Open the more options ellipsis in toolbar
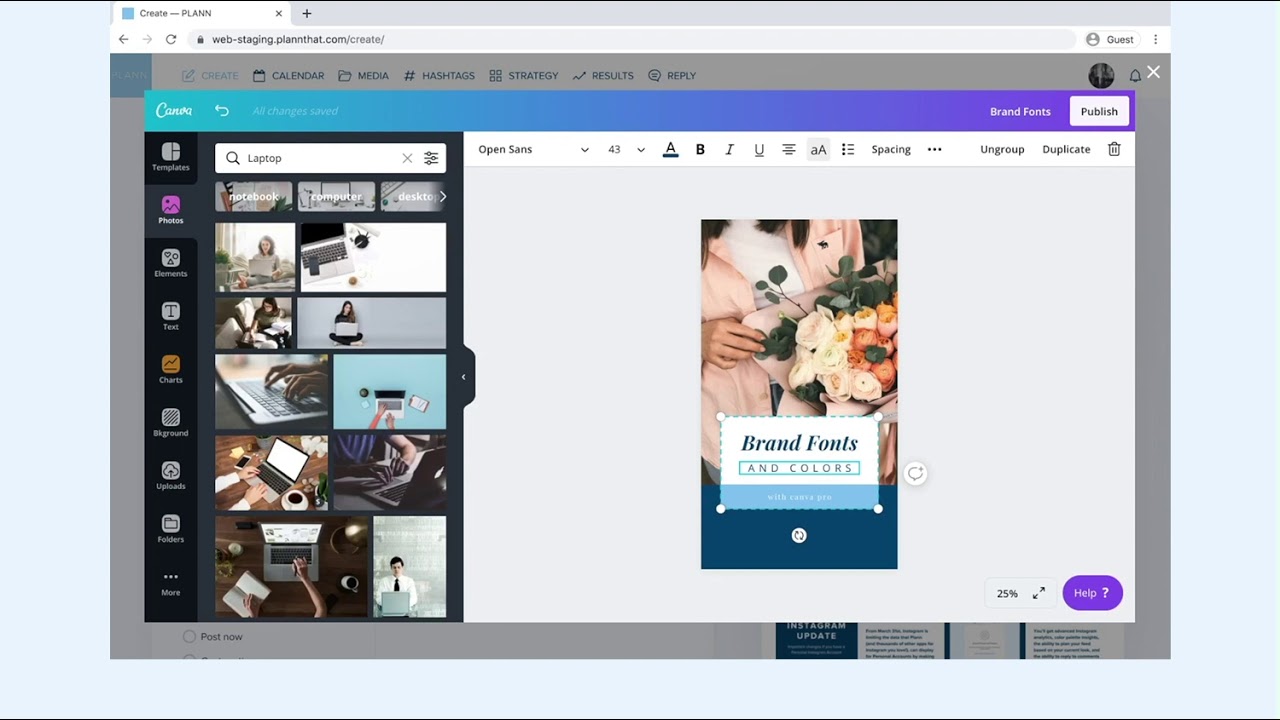Viewport: 1280px width, 720px height. click(x=935, y=149)
